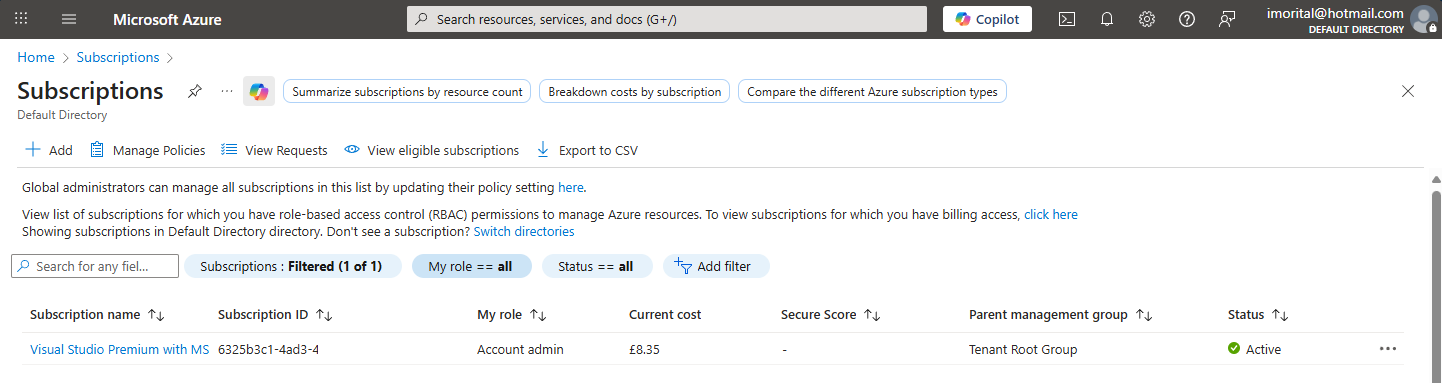Open View Requests
Viewport: 1442px width, 383px height.
point(274,150)
